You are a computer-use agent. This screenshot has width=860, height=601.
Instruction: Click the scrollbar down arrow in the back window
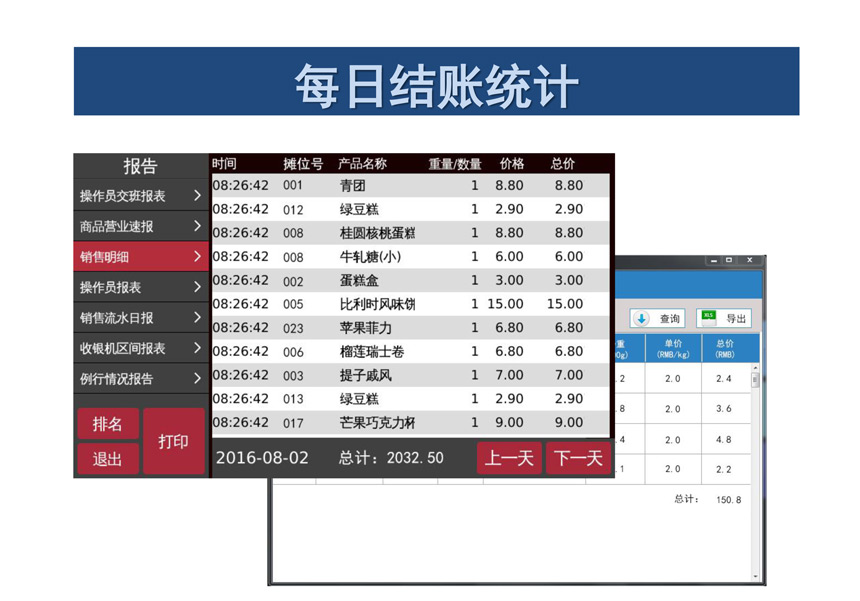755,576
